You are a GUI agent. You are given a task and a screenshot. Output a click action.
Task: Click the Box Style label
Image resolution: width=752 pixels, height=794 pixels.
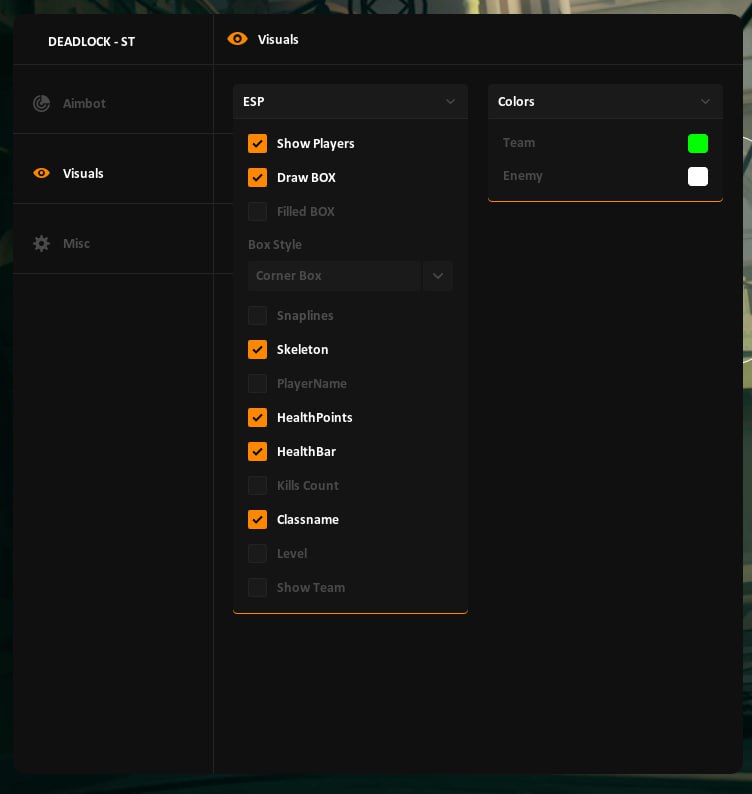pyautogui.click(x=275, y=245)
